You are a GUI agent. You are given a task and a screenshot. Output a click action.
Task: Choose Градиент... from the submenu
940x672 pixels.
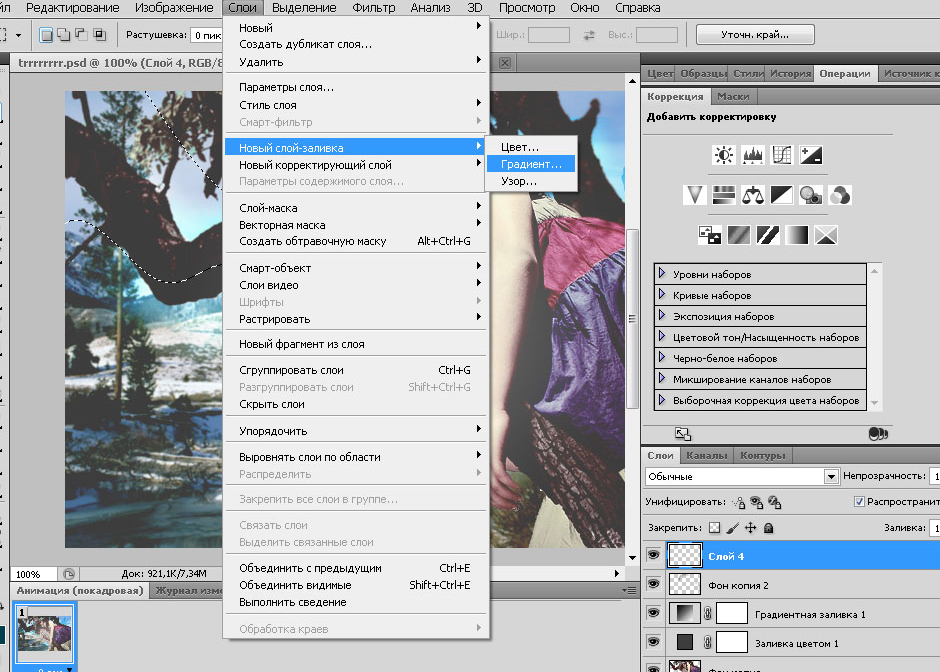point(531,164)
